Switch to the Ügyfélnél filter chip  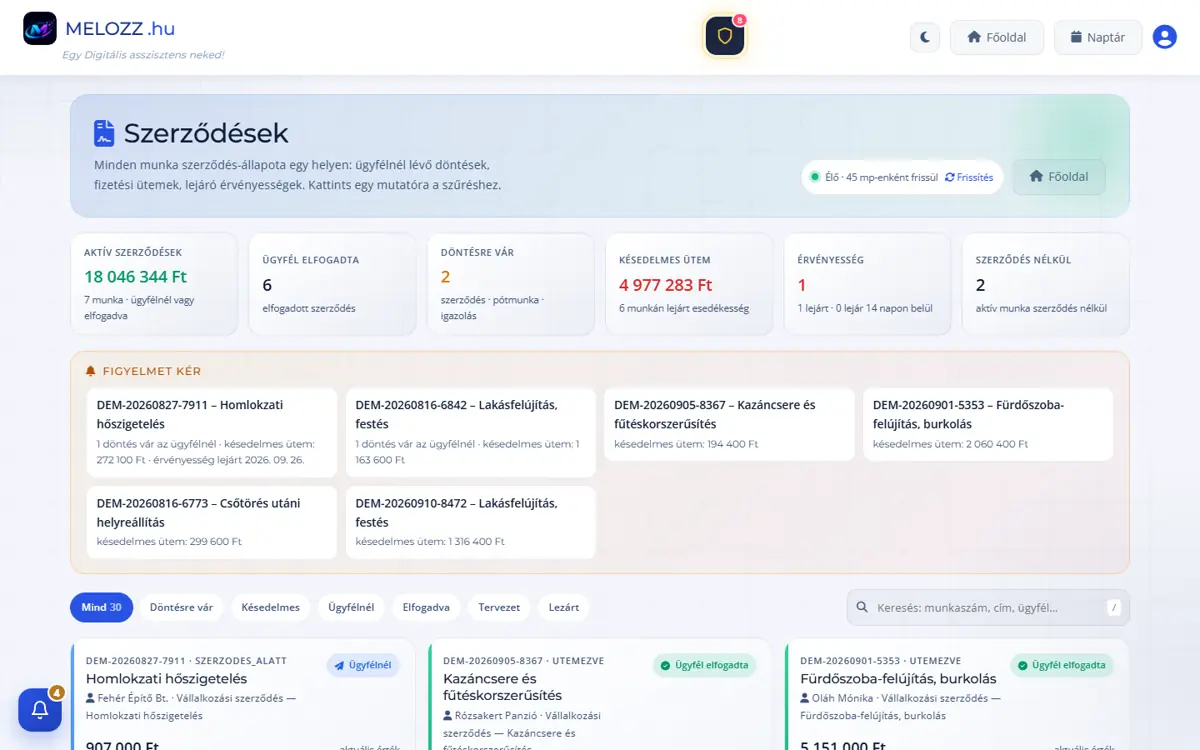352,607
